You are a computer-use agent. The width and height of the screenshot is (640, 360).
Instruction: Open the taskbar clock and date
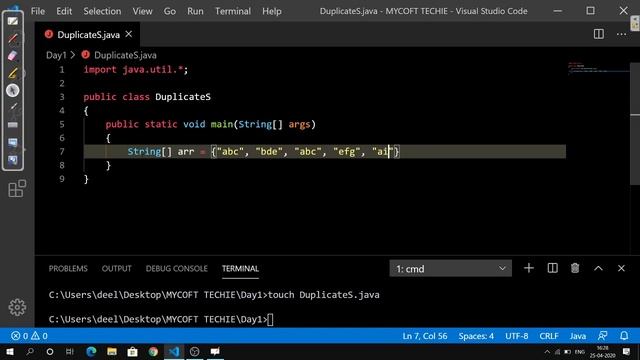(602, 351)
